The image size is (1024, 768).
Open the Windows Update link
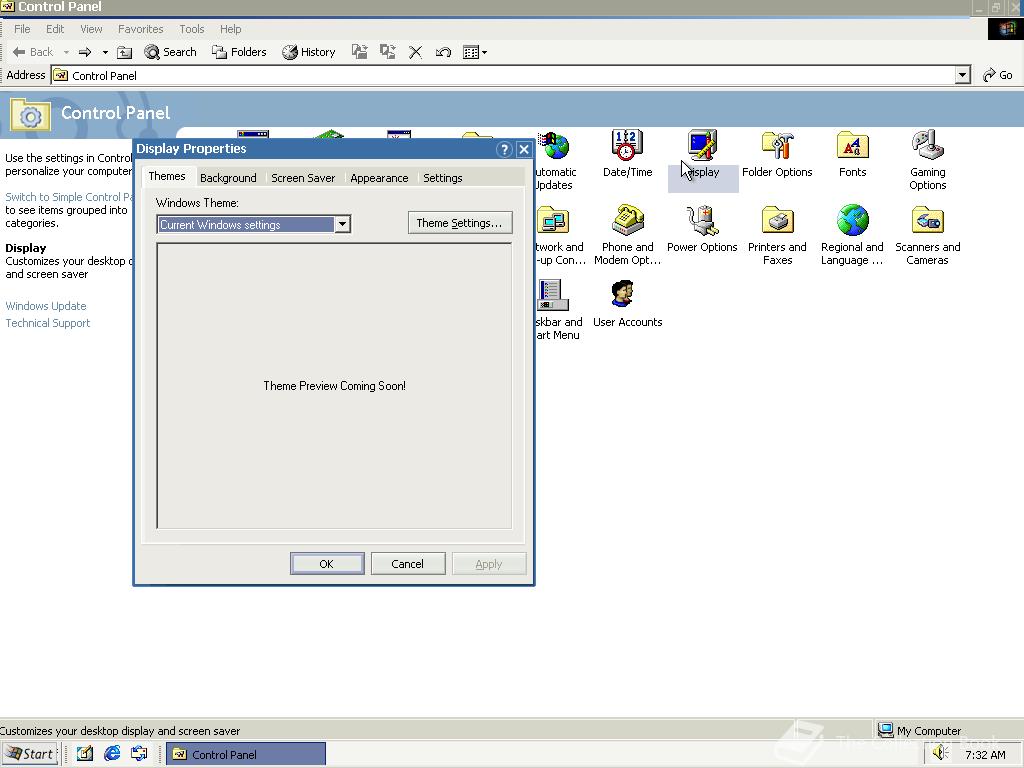coord(46,306)
